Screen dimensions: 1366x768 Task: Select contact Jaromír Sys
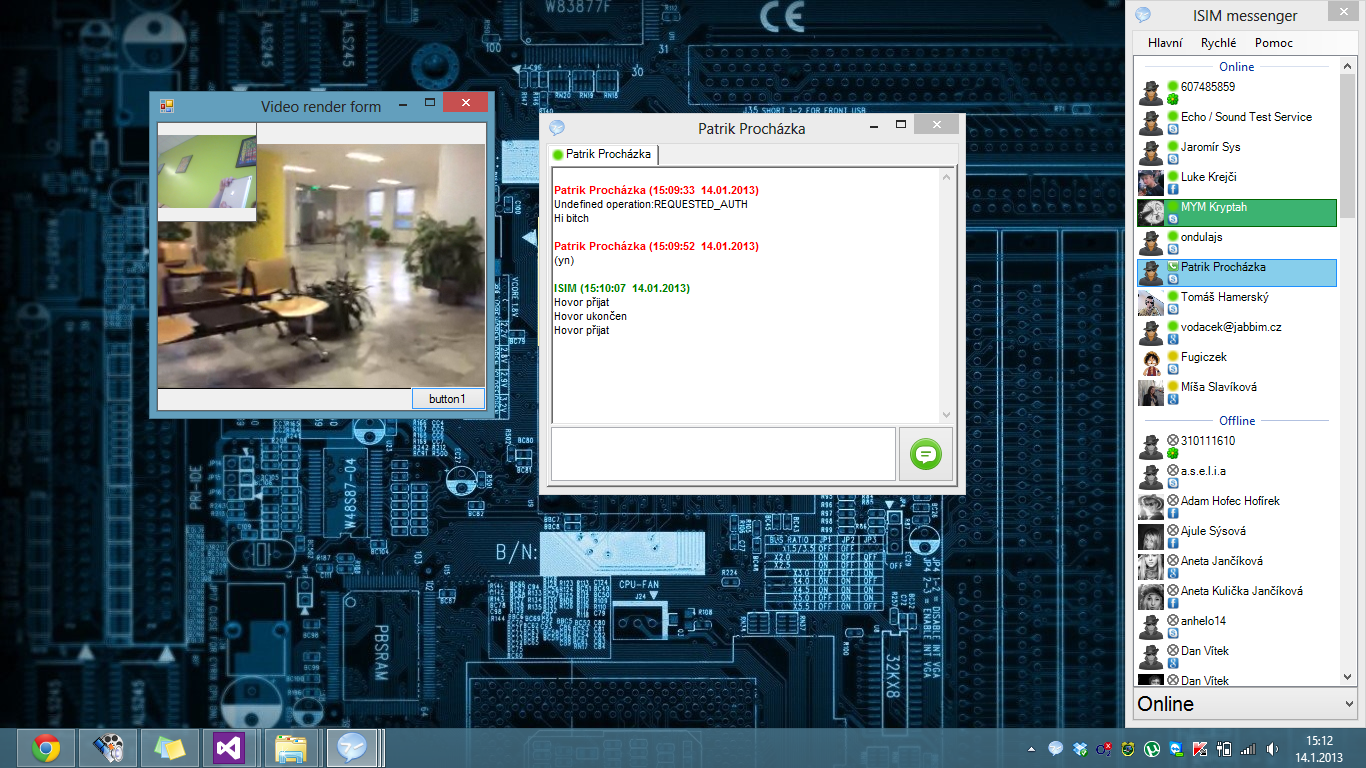click(x=1237, y=152)
